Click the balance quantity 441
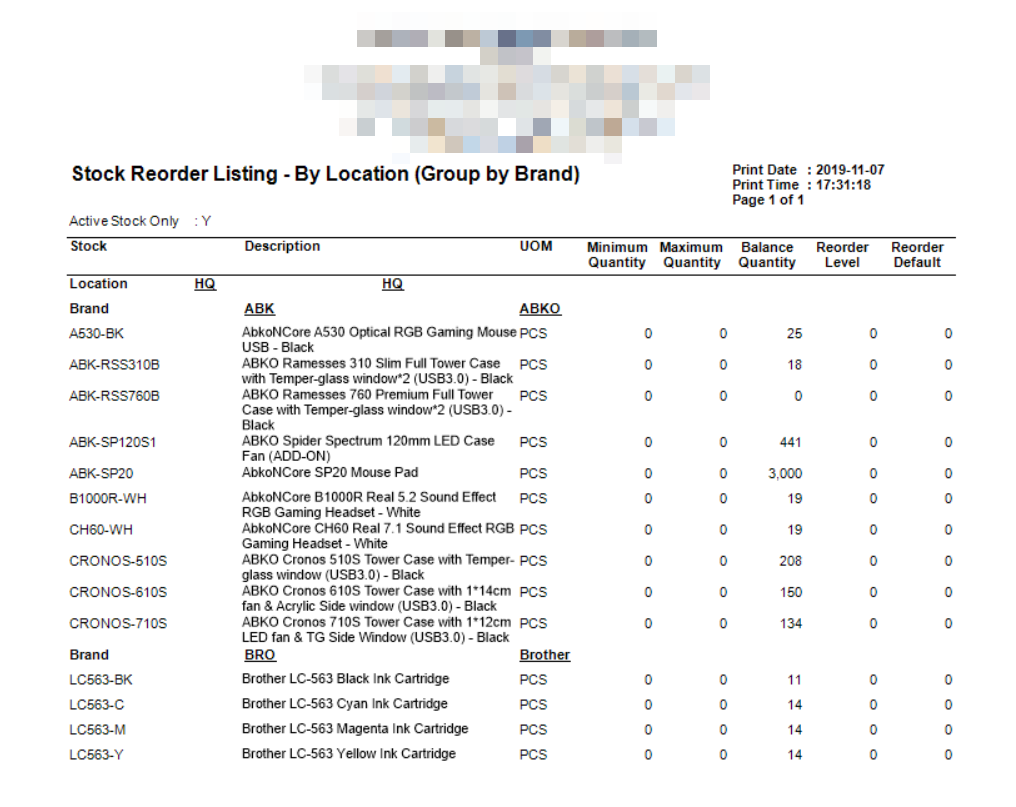Screen dimensions: 1016x807 791,443
